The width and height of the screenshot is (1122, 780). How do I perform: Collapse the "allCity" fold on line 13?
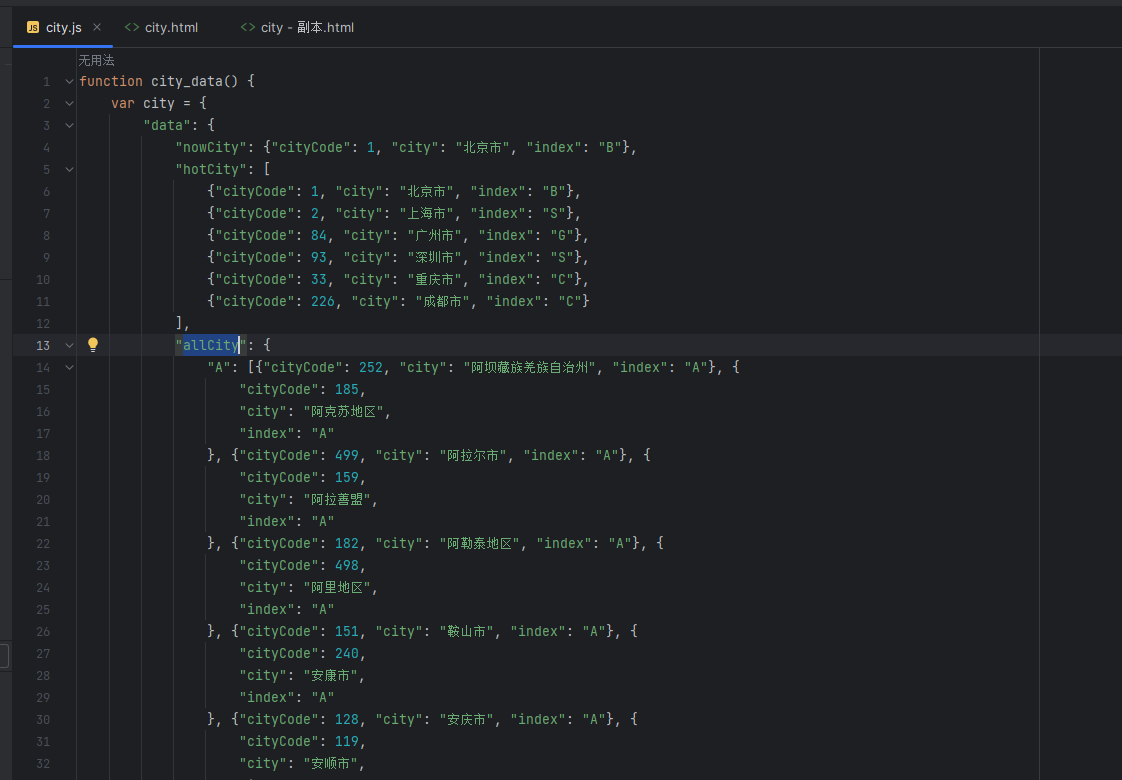click(69, 346)
